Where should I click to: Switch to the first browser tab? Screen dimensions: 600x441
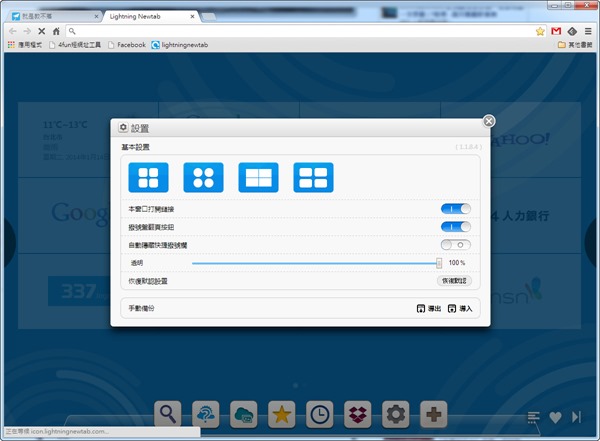pos(55,16)
